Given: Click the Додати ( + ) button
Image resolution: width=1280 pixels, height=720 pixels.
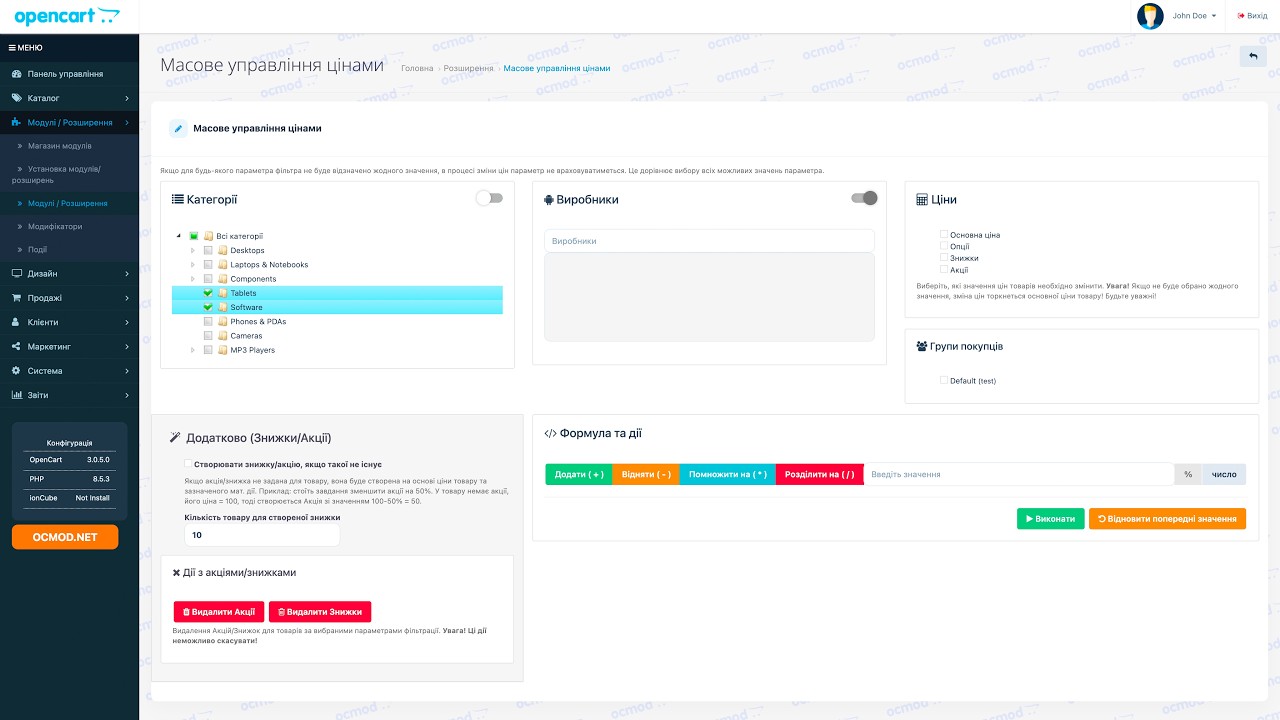Looking at the screenshot, I should (x=579, y=474).
